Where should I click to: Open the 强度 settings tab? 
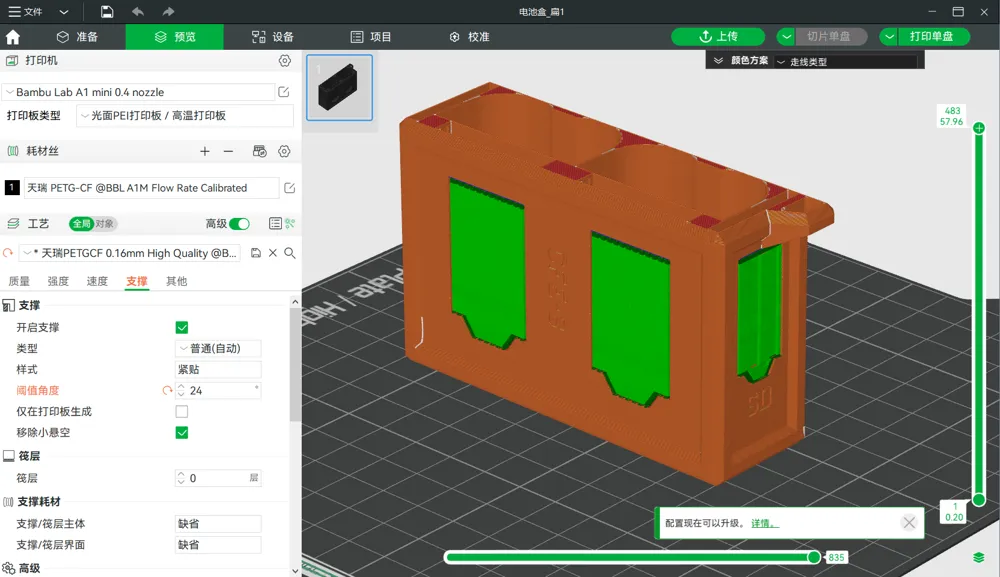pyautogui.click(x=58, y=281)
